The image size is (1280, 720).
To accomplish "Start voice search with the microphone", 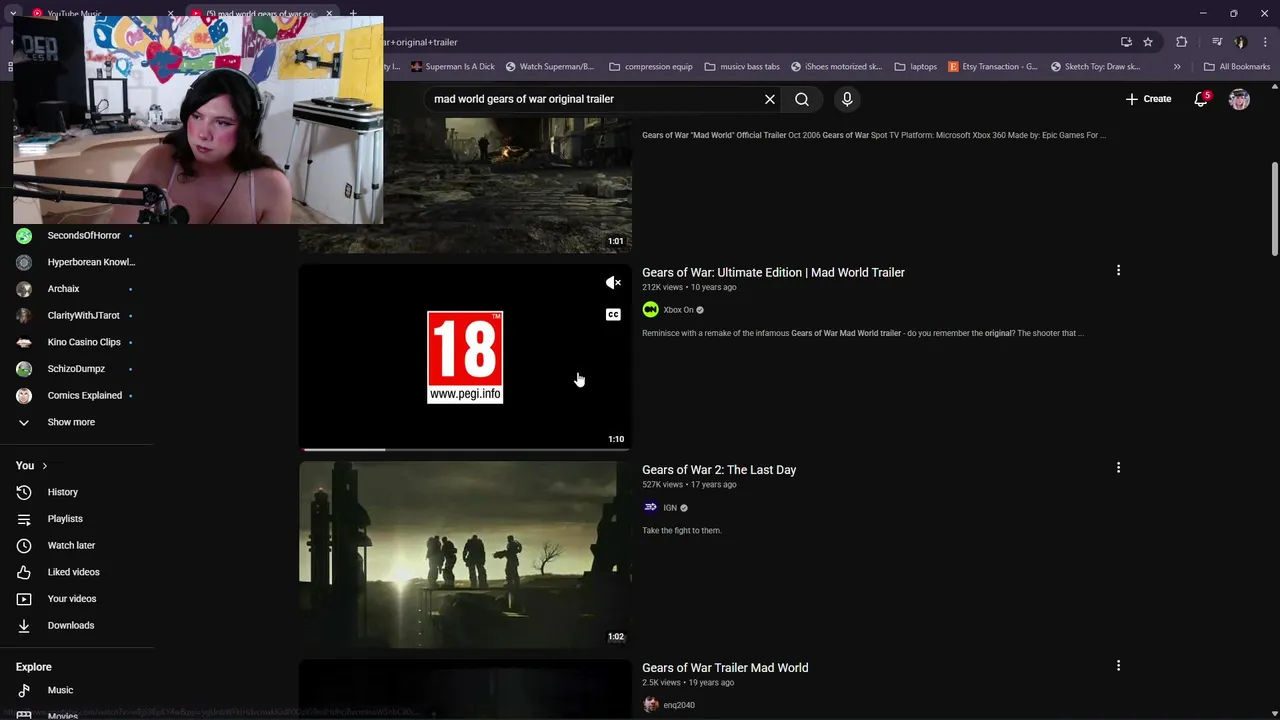I will coord(847,99).
